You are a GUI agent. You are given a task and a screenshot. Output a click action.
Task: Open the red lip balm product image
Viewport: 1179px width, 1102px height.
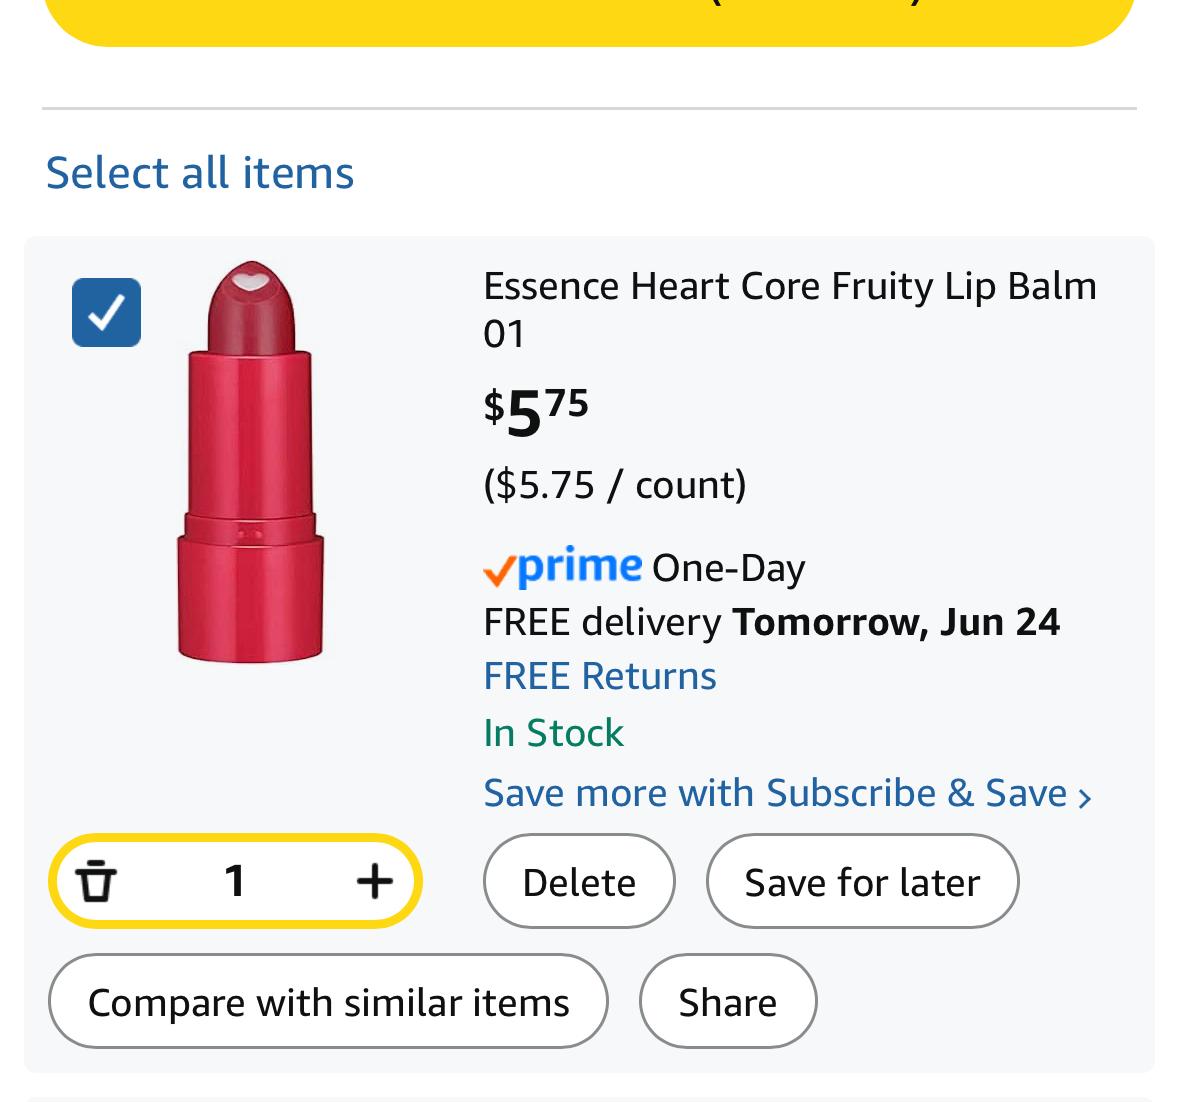coord(250,462)
